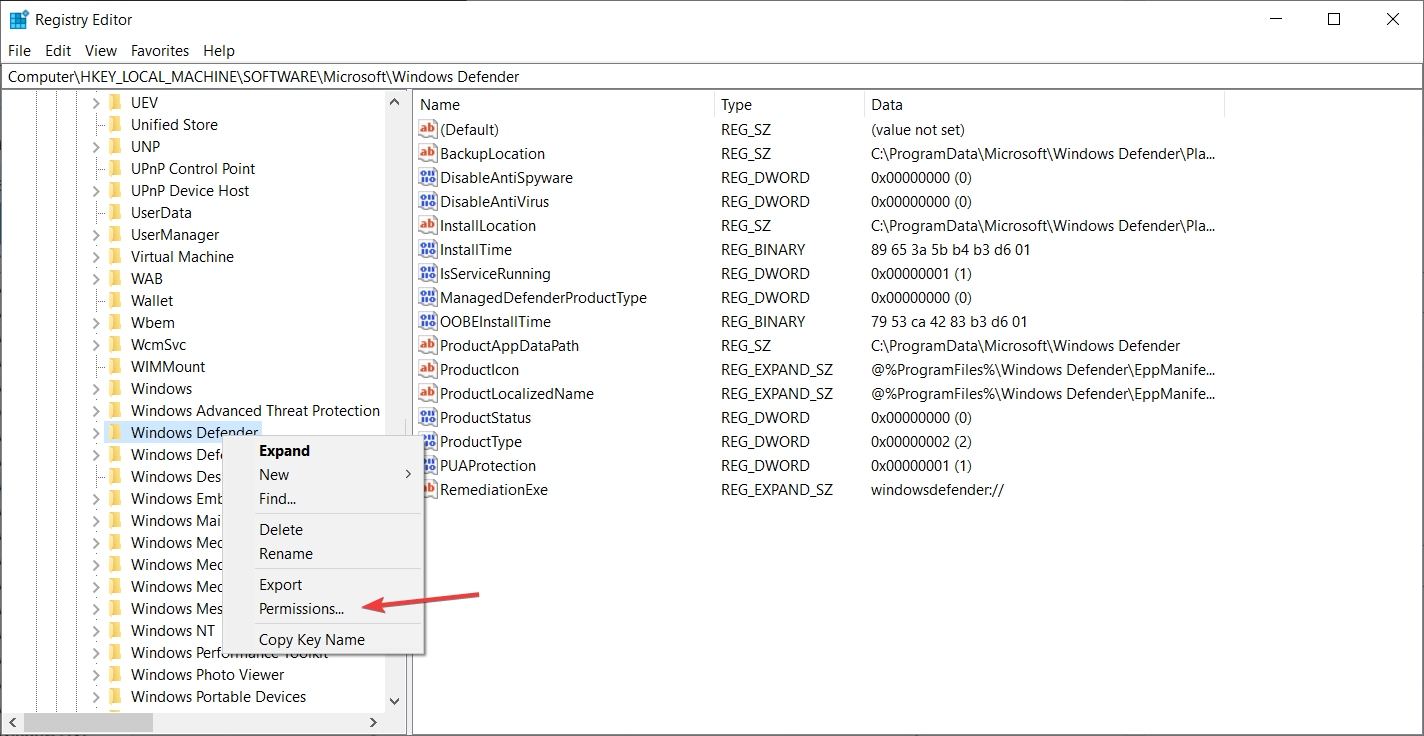Screen dimensions: 1424x736
Task: Click the ProductAppDataPath string icon
Action: tap(428, 345)
